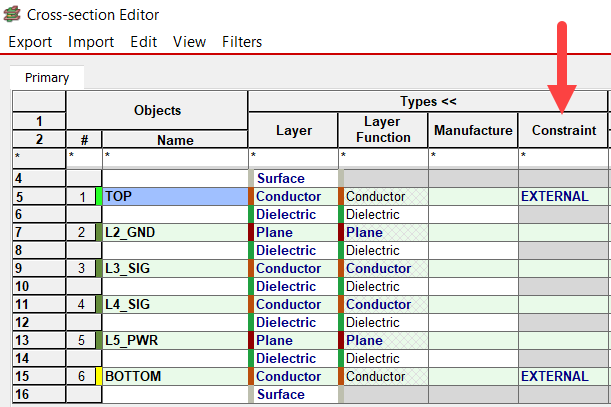Open the Filters menu
Viewport: 611px width, 407px height.
[242, 42]
